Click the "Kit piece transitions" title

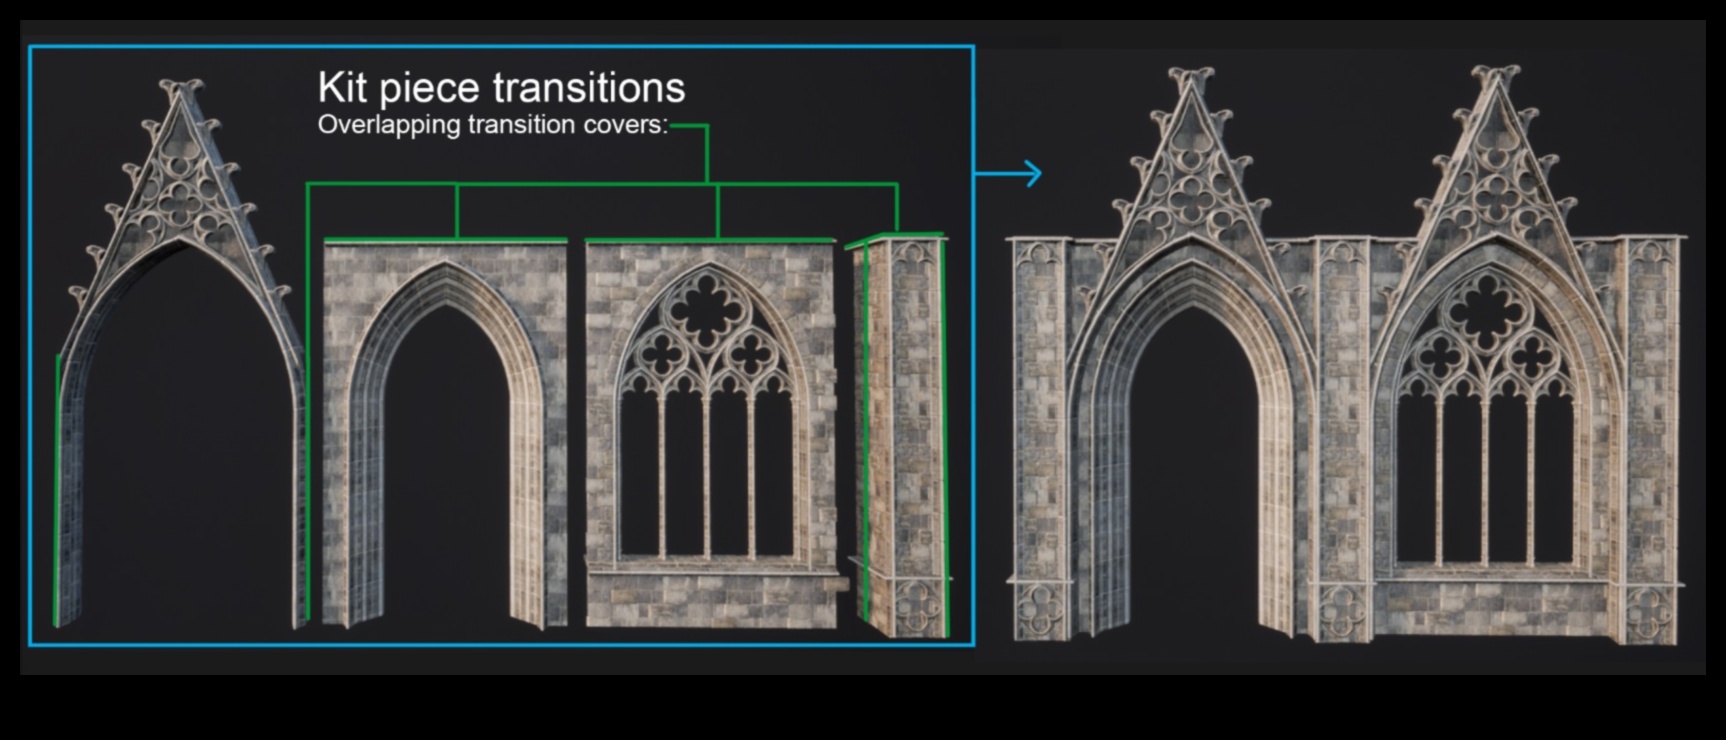coord(501,88)
